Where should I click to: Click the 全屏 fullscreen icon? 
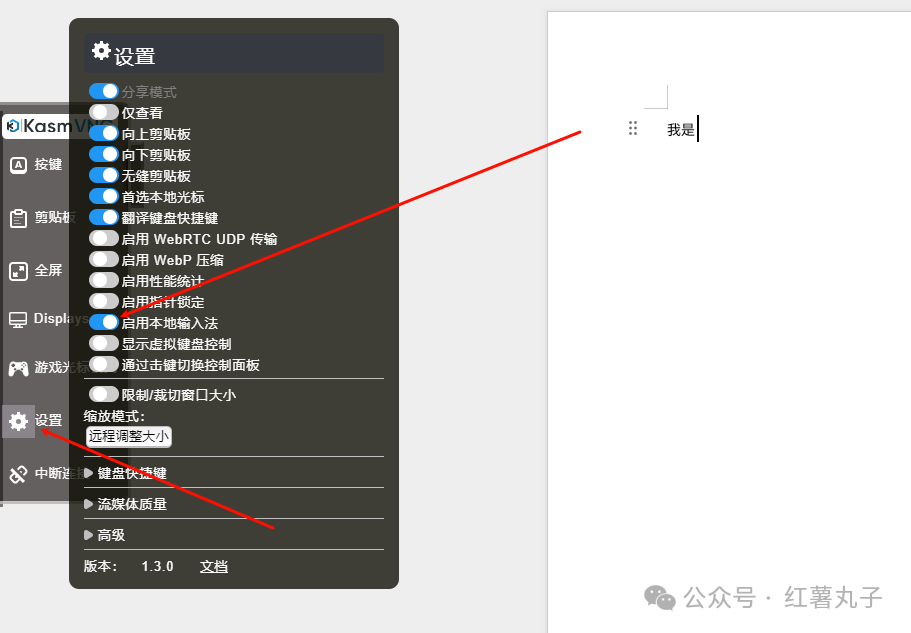(x=19, y=271)
